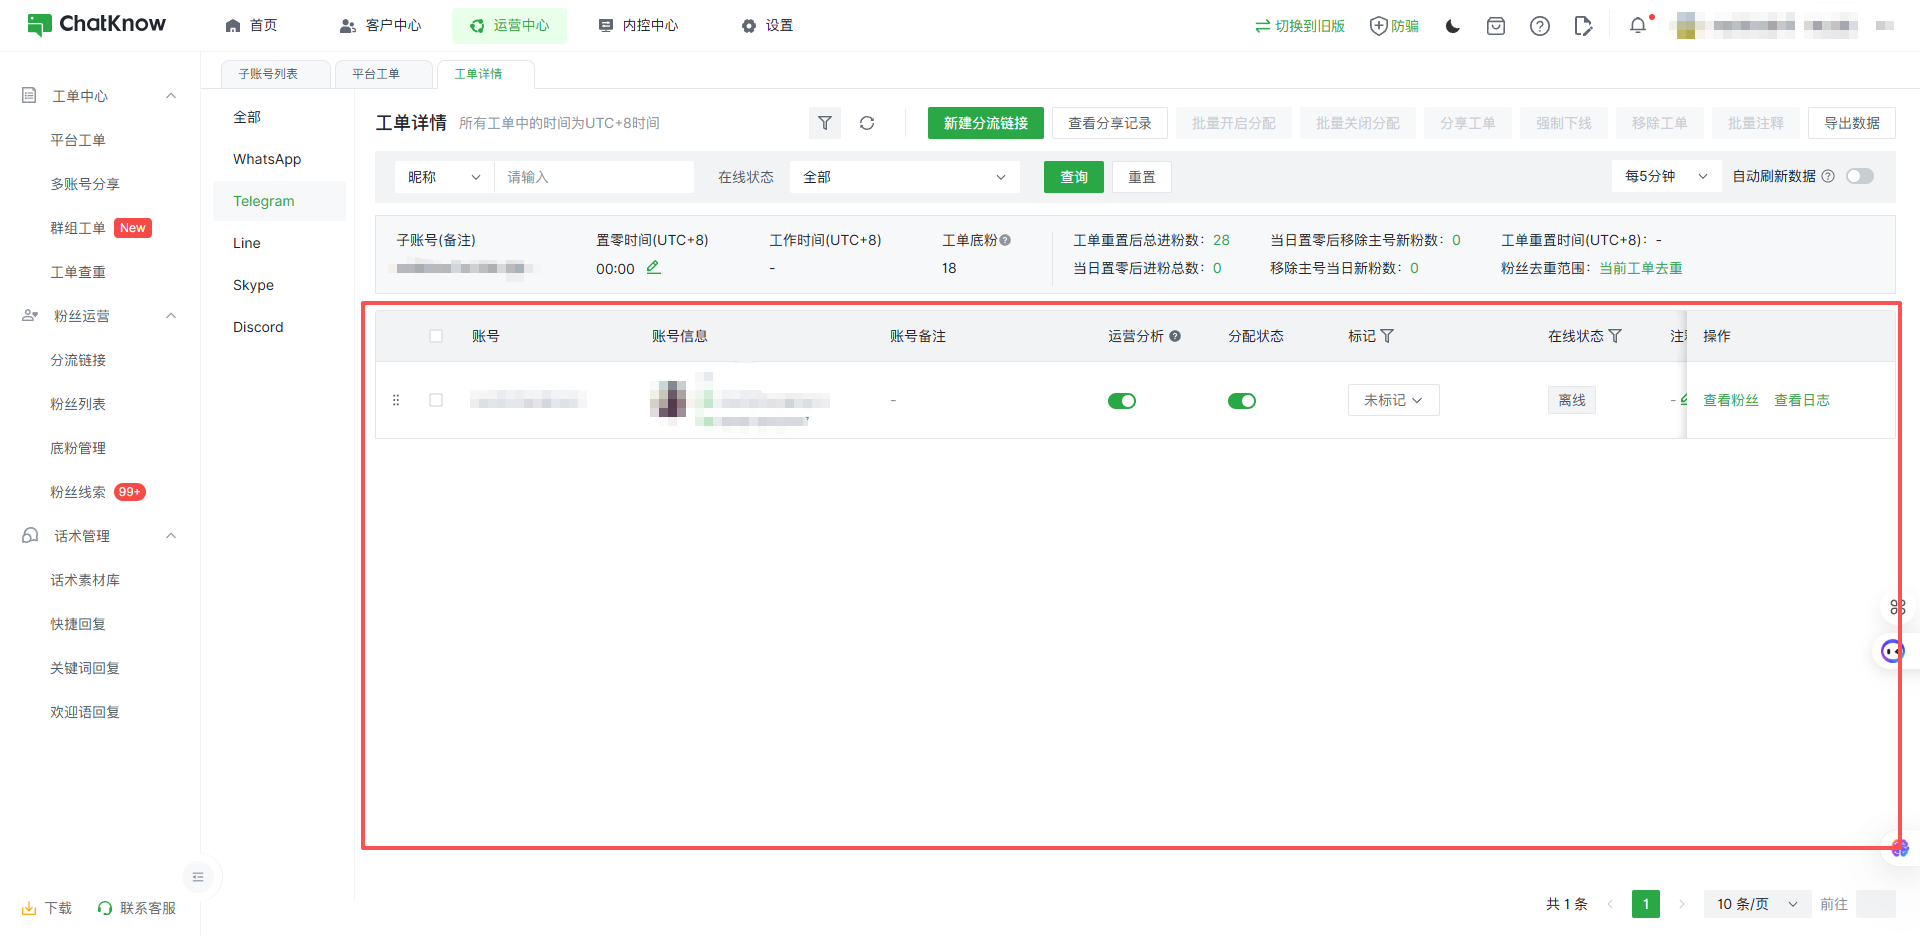
Task: Click the 新建分流链接 button
Action: click(x=985, y=123)
